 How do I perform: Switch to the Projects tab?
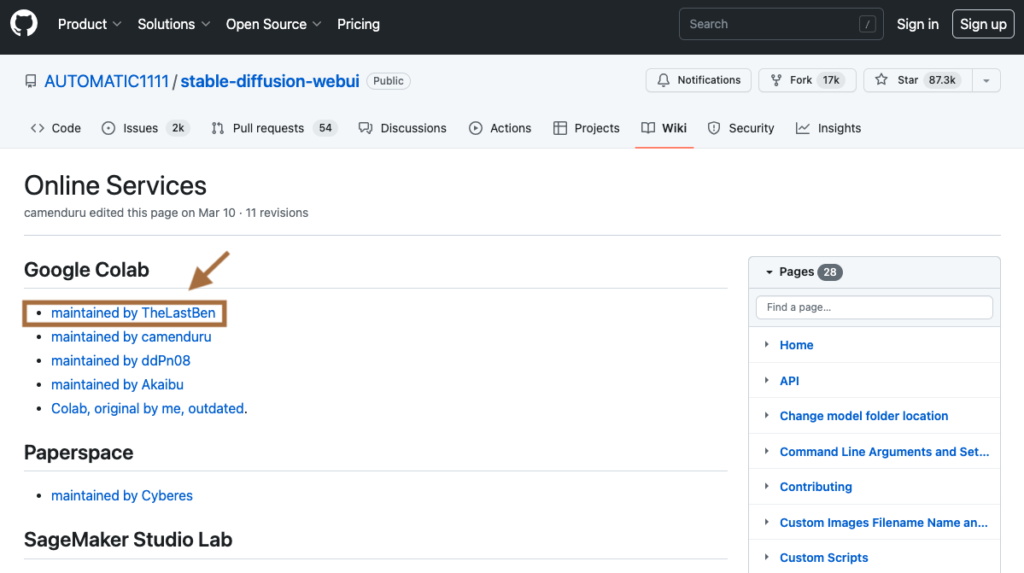pyautogui.click(x=586, y=128)
